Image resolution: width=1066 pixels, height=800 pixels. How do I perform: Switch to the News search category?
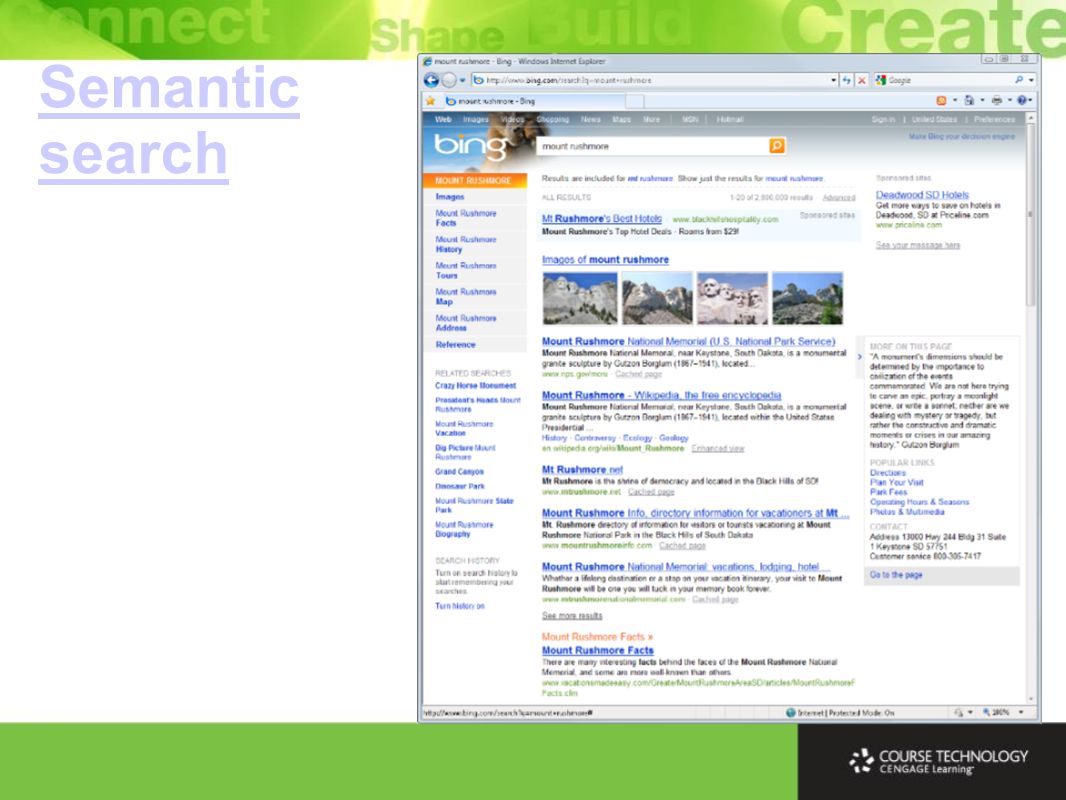point(590,120)
